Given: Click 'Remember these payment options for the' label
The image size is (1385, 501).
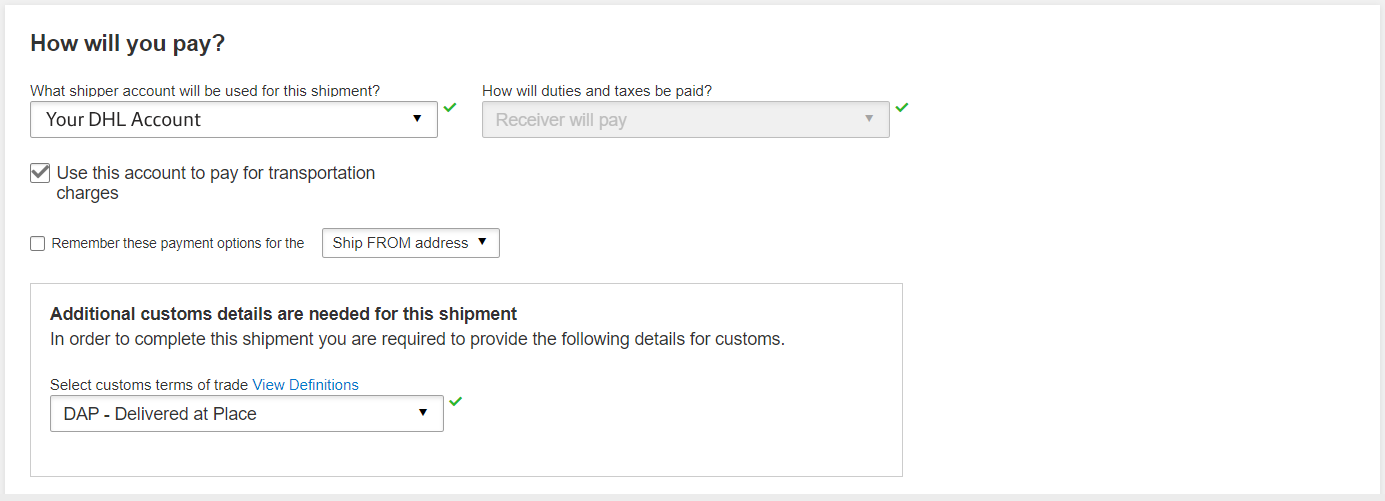Looking at the screenshot, I should pyautogui.click(x=178, y=243).
